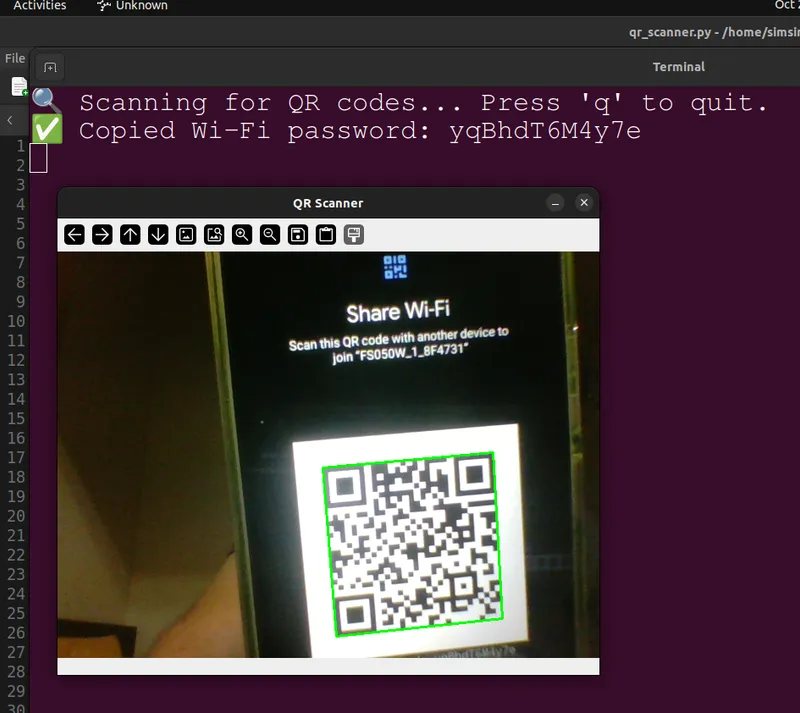This screenshot has width=800, height=713.
Task: Click the terminal cursor block
Action: coord(38,158)
